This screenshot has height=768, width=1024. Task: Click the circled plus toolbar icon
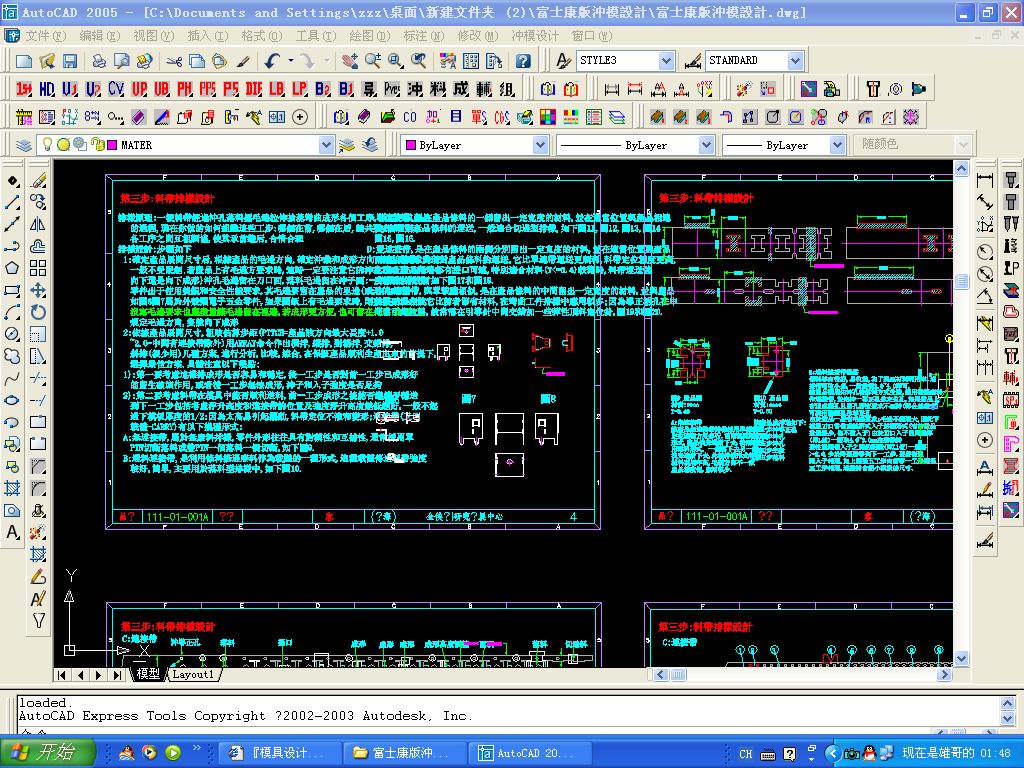pos(300,117)
